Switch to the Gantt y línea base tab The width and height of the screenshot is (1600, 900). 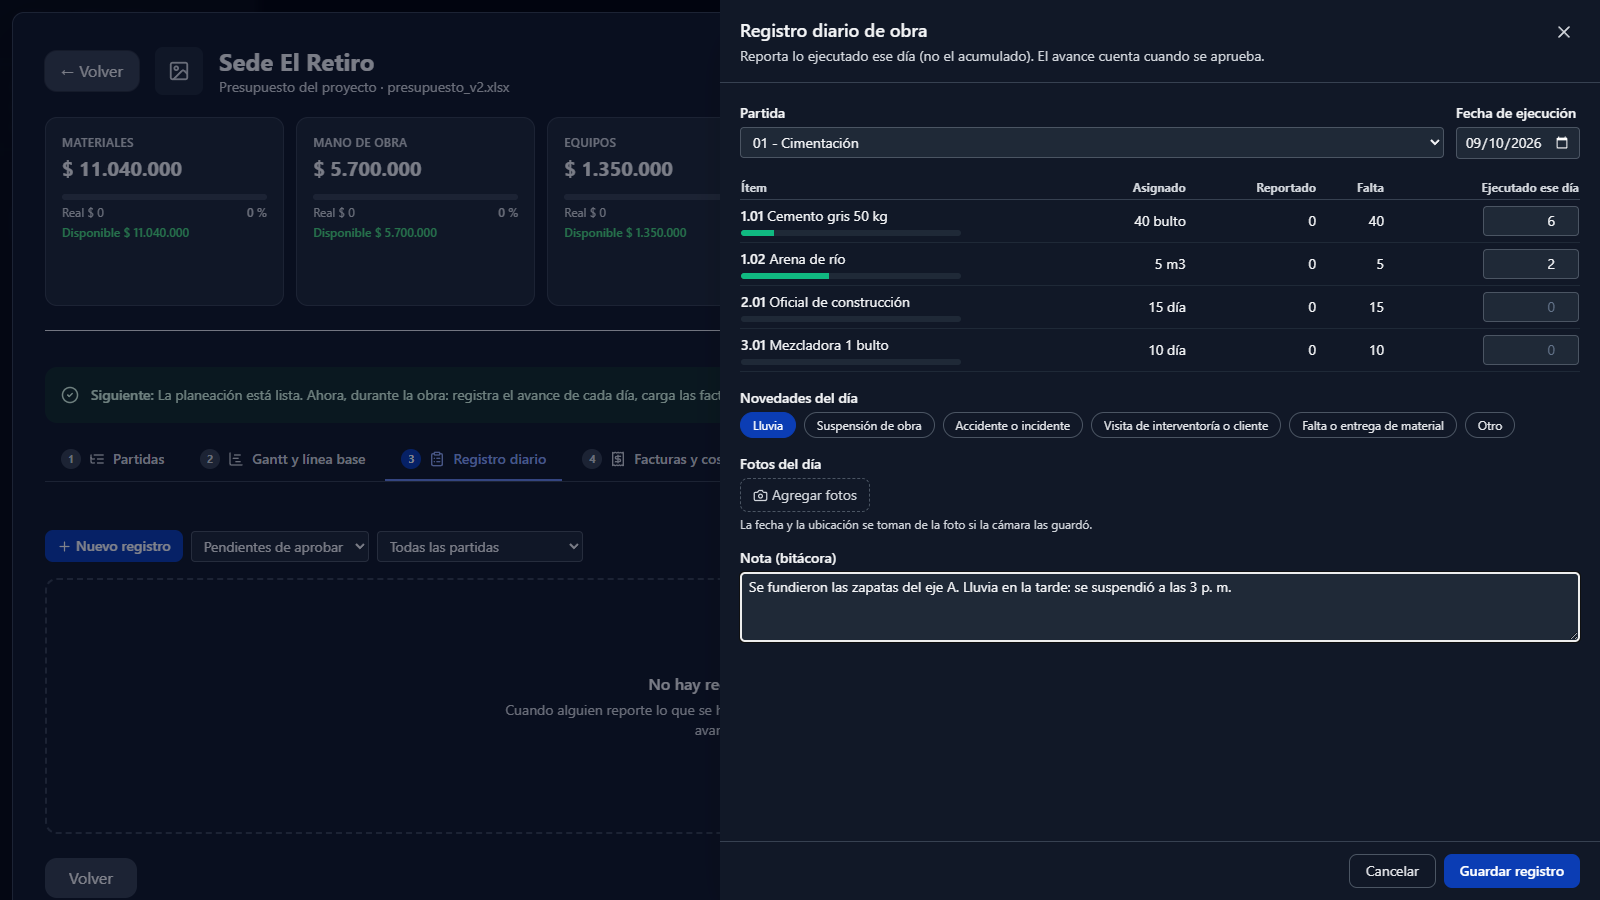[283, 459]
